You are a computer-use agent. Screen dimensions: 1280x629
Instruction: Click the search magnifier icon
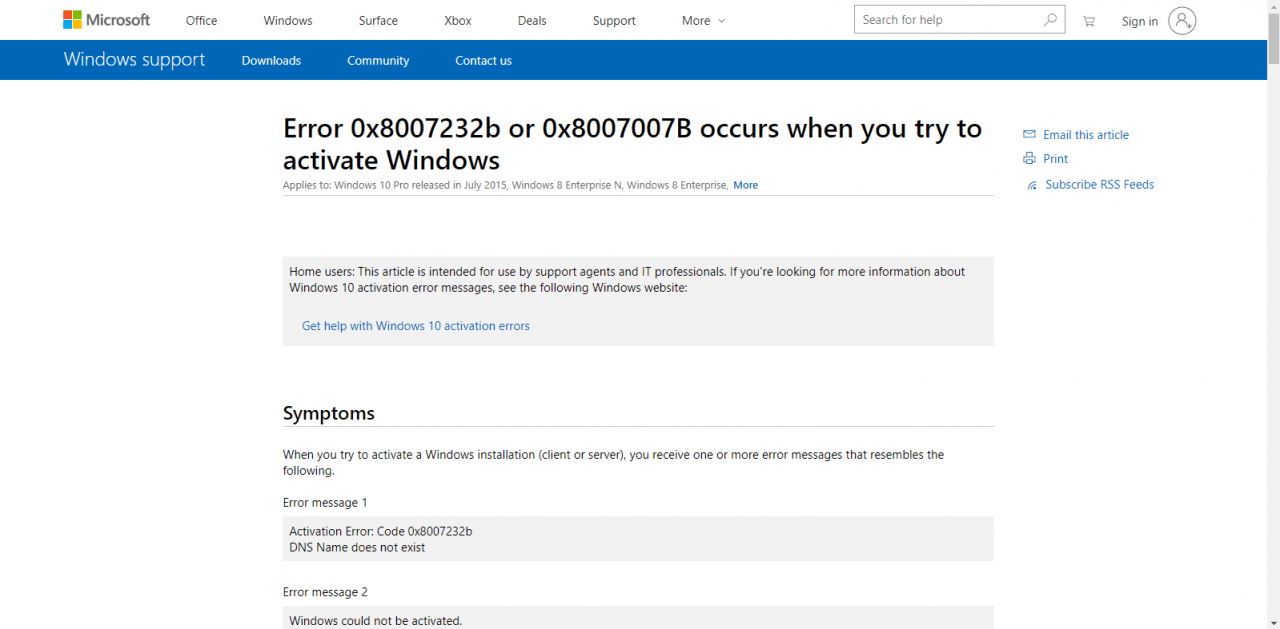pyautogui.click(x=1050, y=20)
